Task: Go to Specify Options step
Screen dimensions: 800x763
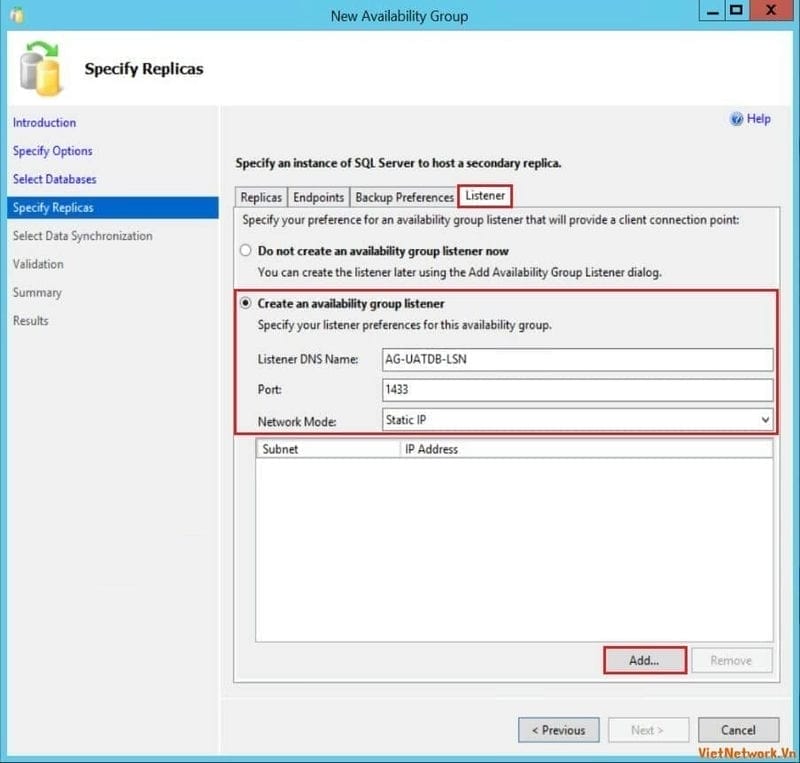Action: (52, 151)
